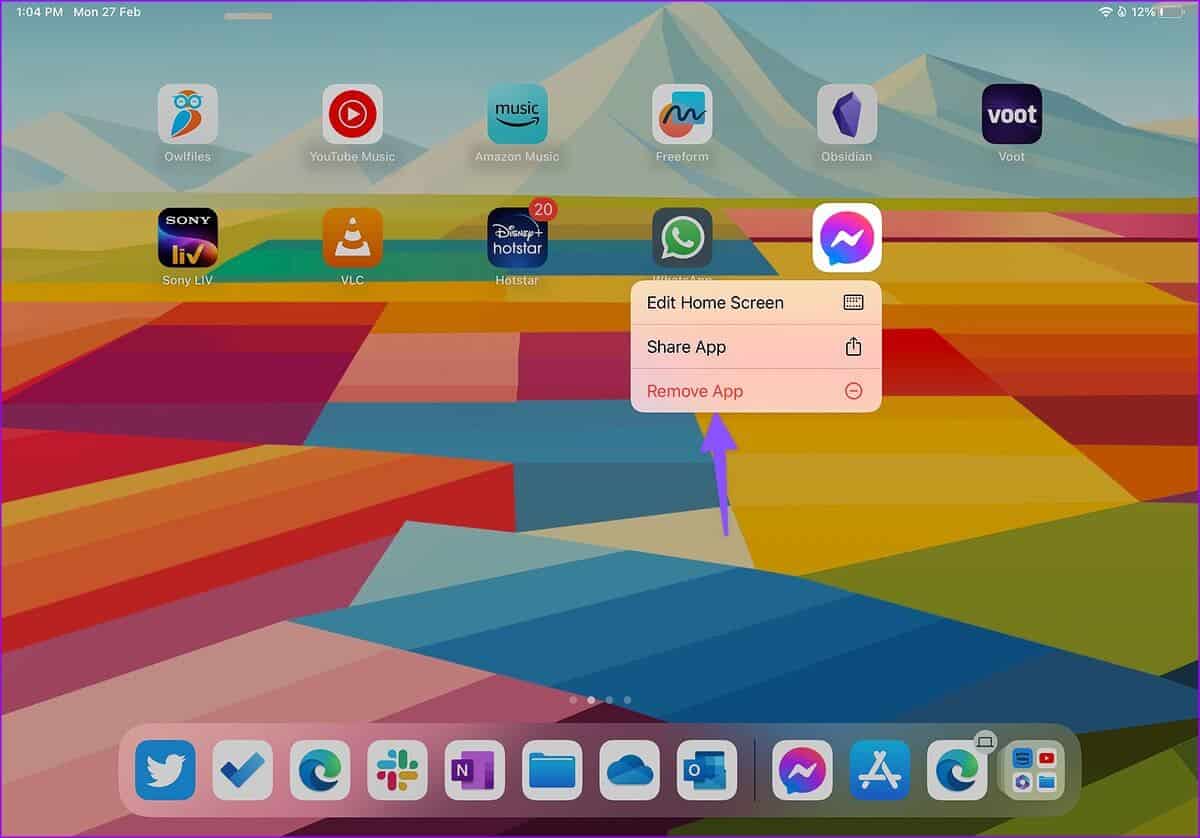
Task: Open Twitter from the dock
Action: pyautogui.click(x=165, y=770)
